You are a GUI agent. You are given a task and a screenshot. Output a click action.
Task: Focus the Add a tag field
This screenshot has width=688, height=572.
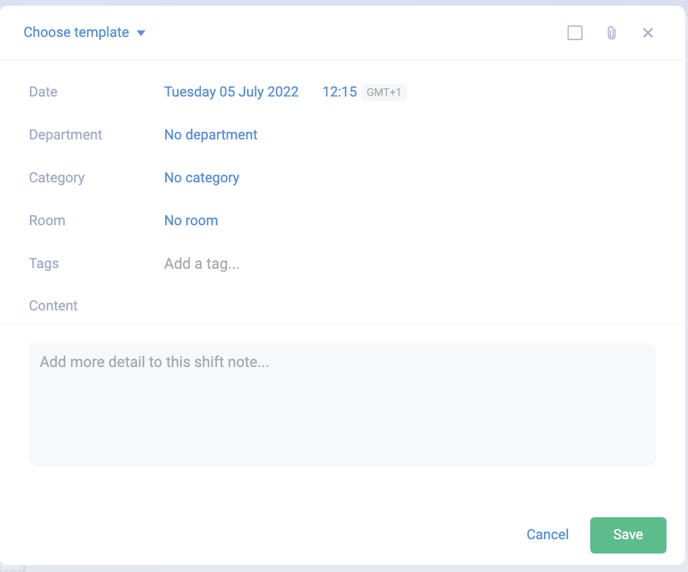(202, 264)
